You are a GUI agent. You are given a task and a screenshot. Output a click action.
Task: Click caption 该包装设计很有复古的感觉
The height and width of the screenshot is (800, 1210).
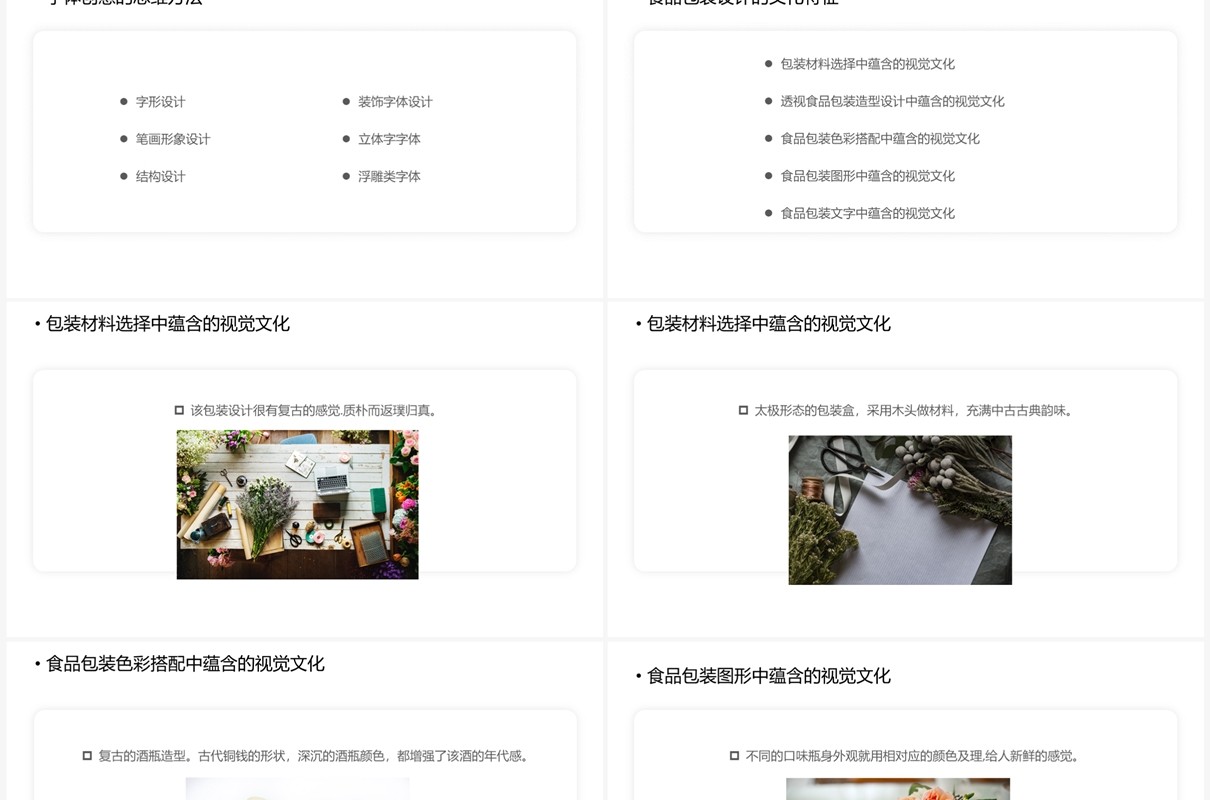(x=314, y=410)
